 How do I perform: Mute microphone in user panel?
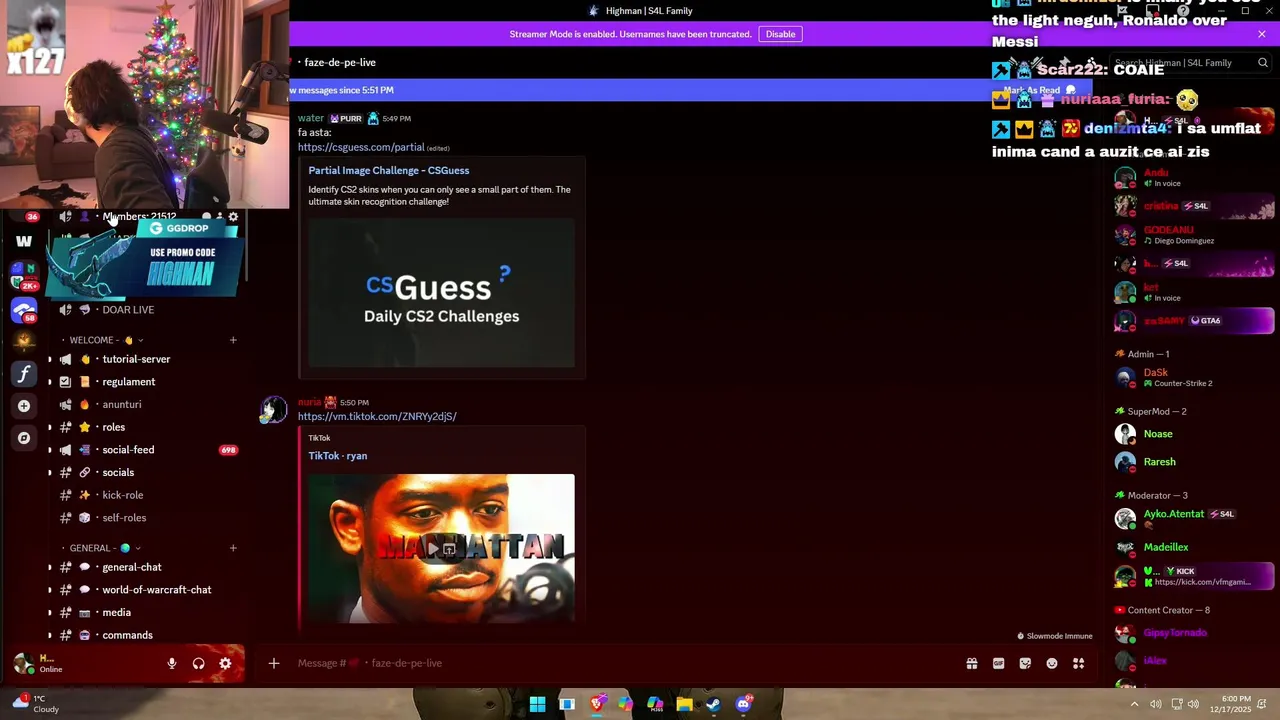[172, 663]
